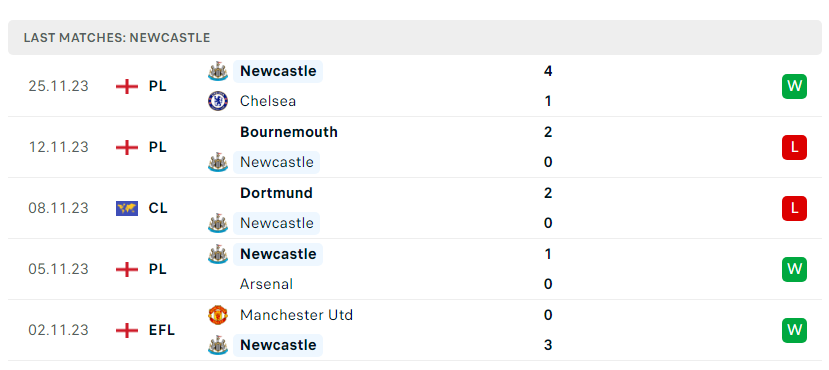Click Newcastle crest in the Arsenal match

point(218,254)
